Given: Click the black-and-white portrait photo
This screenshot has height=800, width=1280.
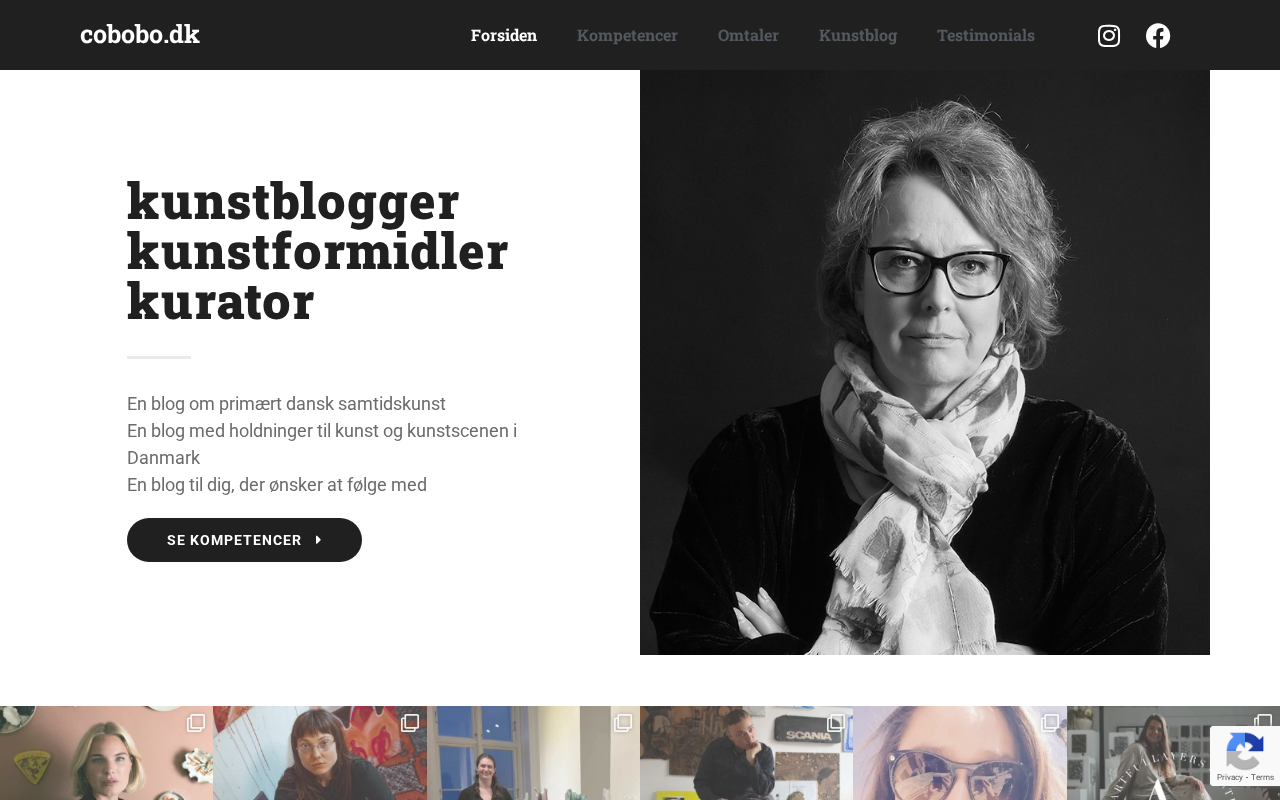Looking at the screenshot, I should point(925,362).
